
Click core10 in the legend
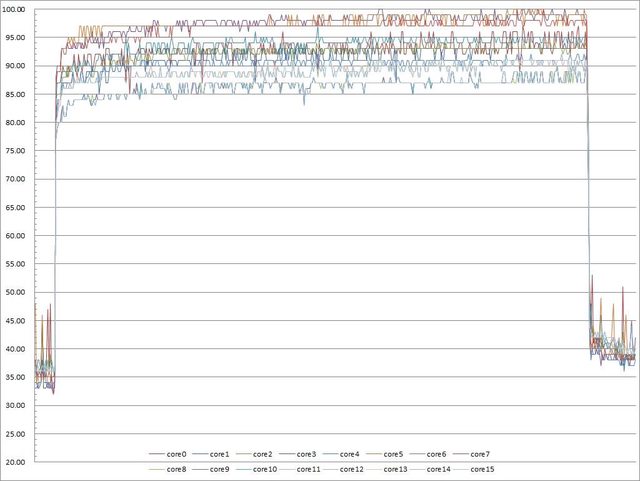pyautogui.click(x=265, y=469)
